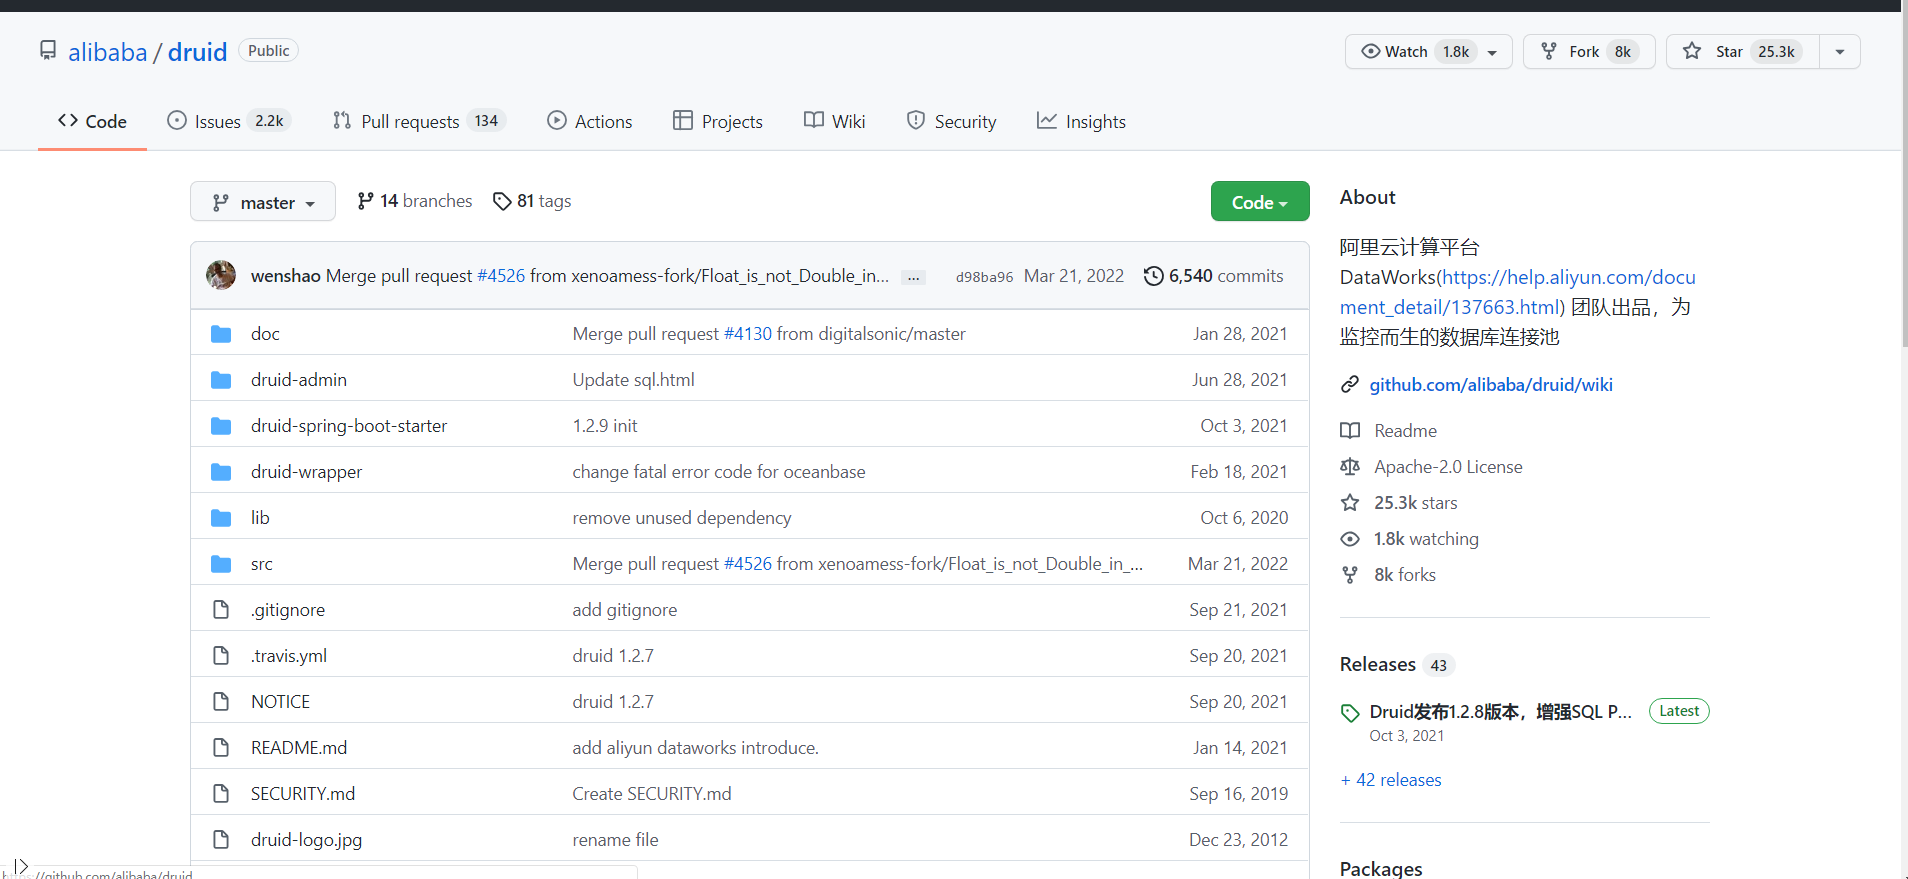Click the .travis.yml file icon
Viewport: 1908px width, 879px height.
coord(221,655)
